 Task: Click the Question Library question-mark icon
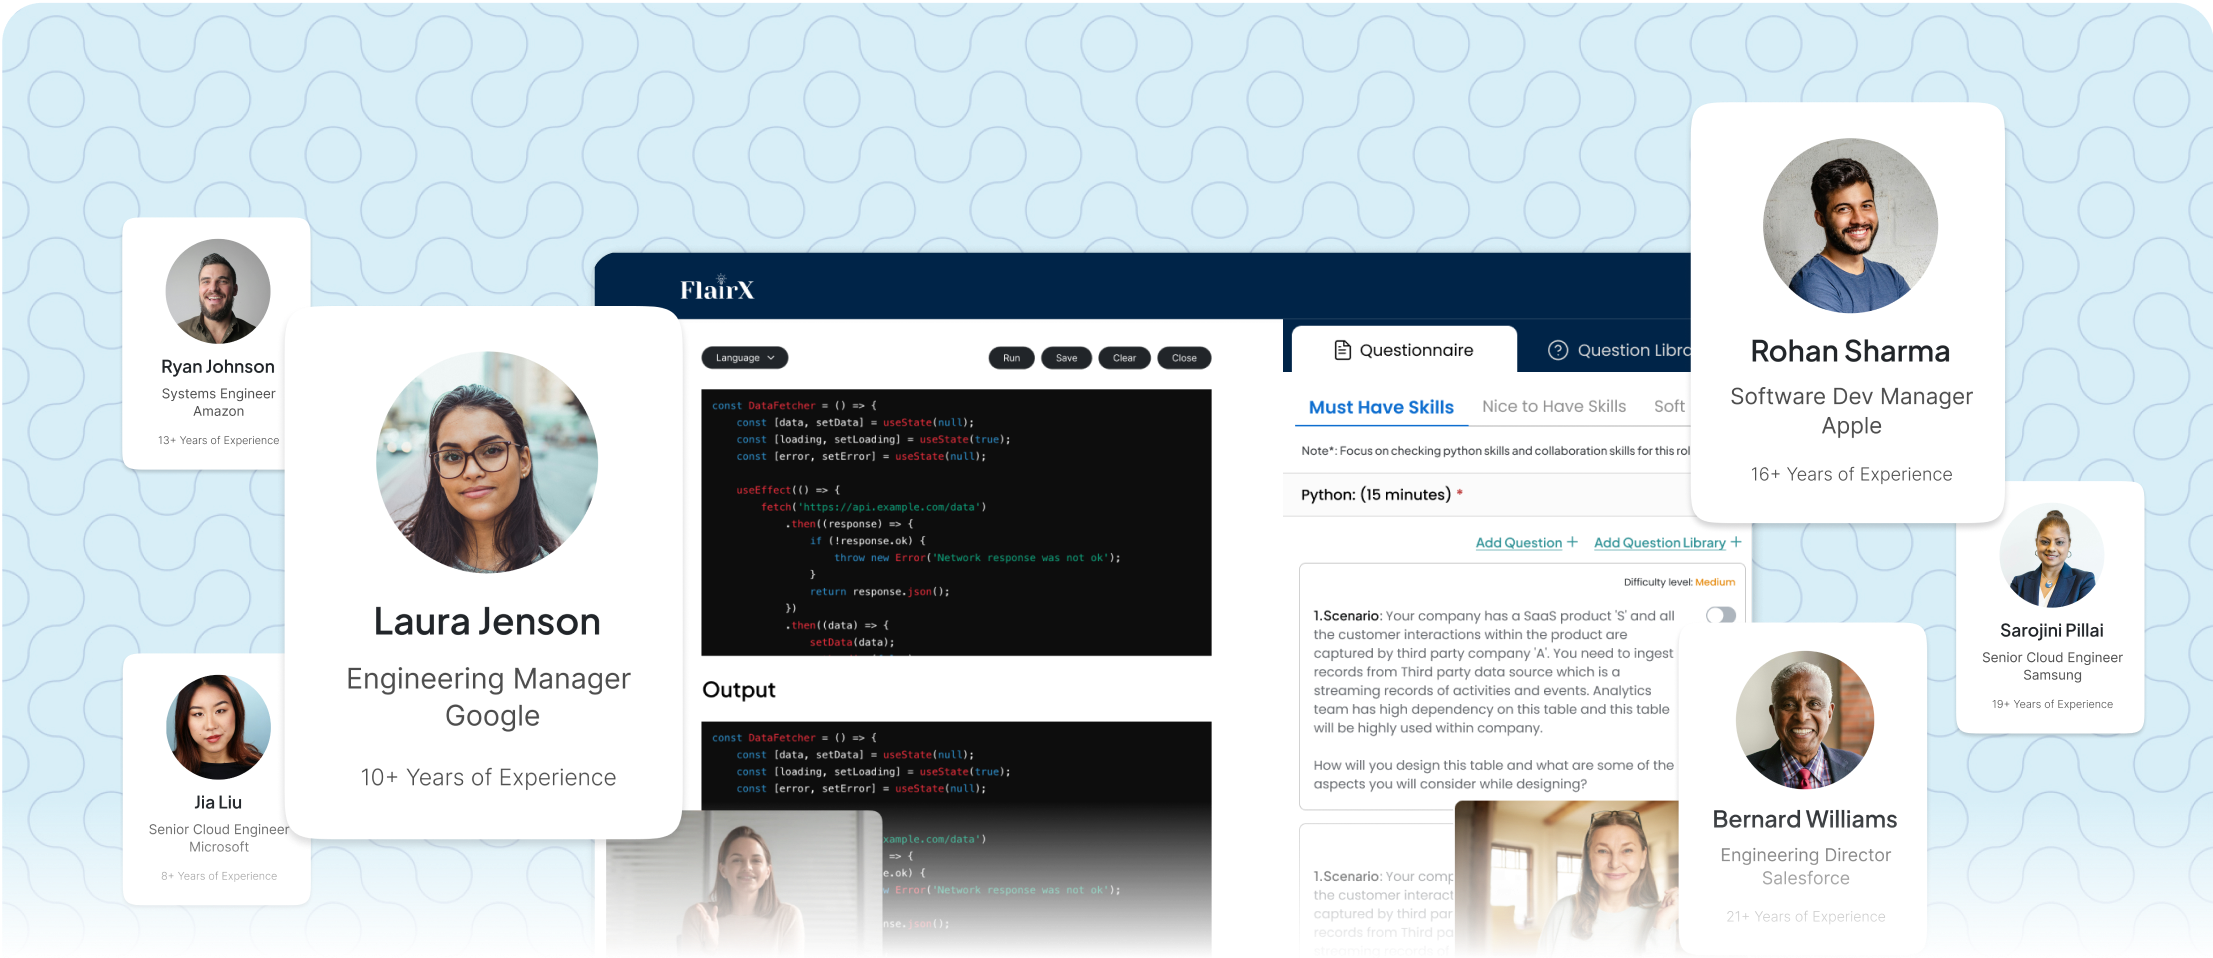click(1557, 350)
